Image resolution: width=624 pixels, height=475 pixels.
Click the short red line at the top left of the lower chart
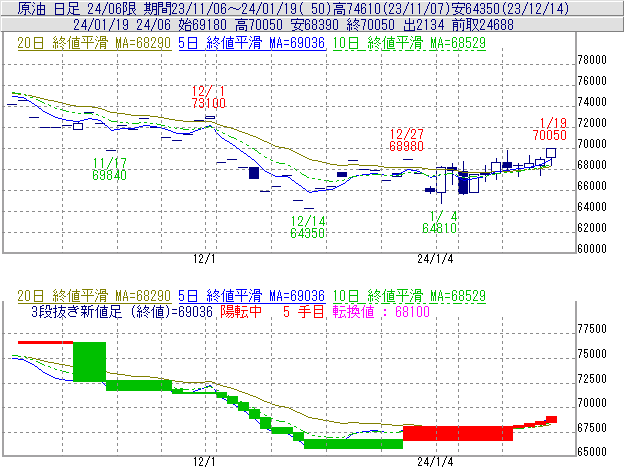pyautogui.click(x=45, y=342)
